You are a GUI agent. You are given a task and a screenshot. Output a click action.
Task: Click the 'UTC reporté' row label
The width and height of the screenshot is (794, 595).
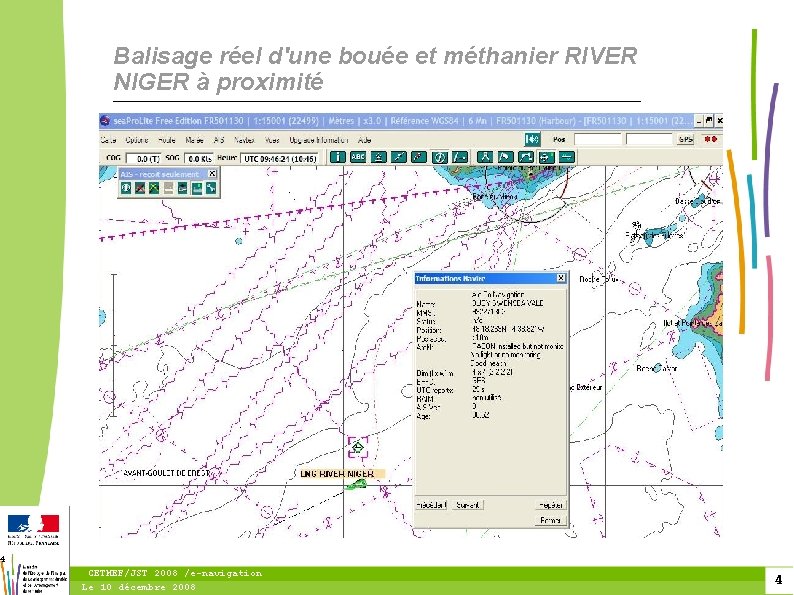tap(434, 390)
